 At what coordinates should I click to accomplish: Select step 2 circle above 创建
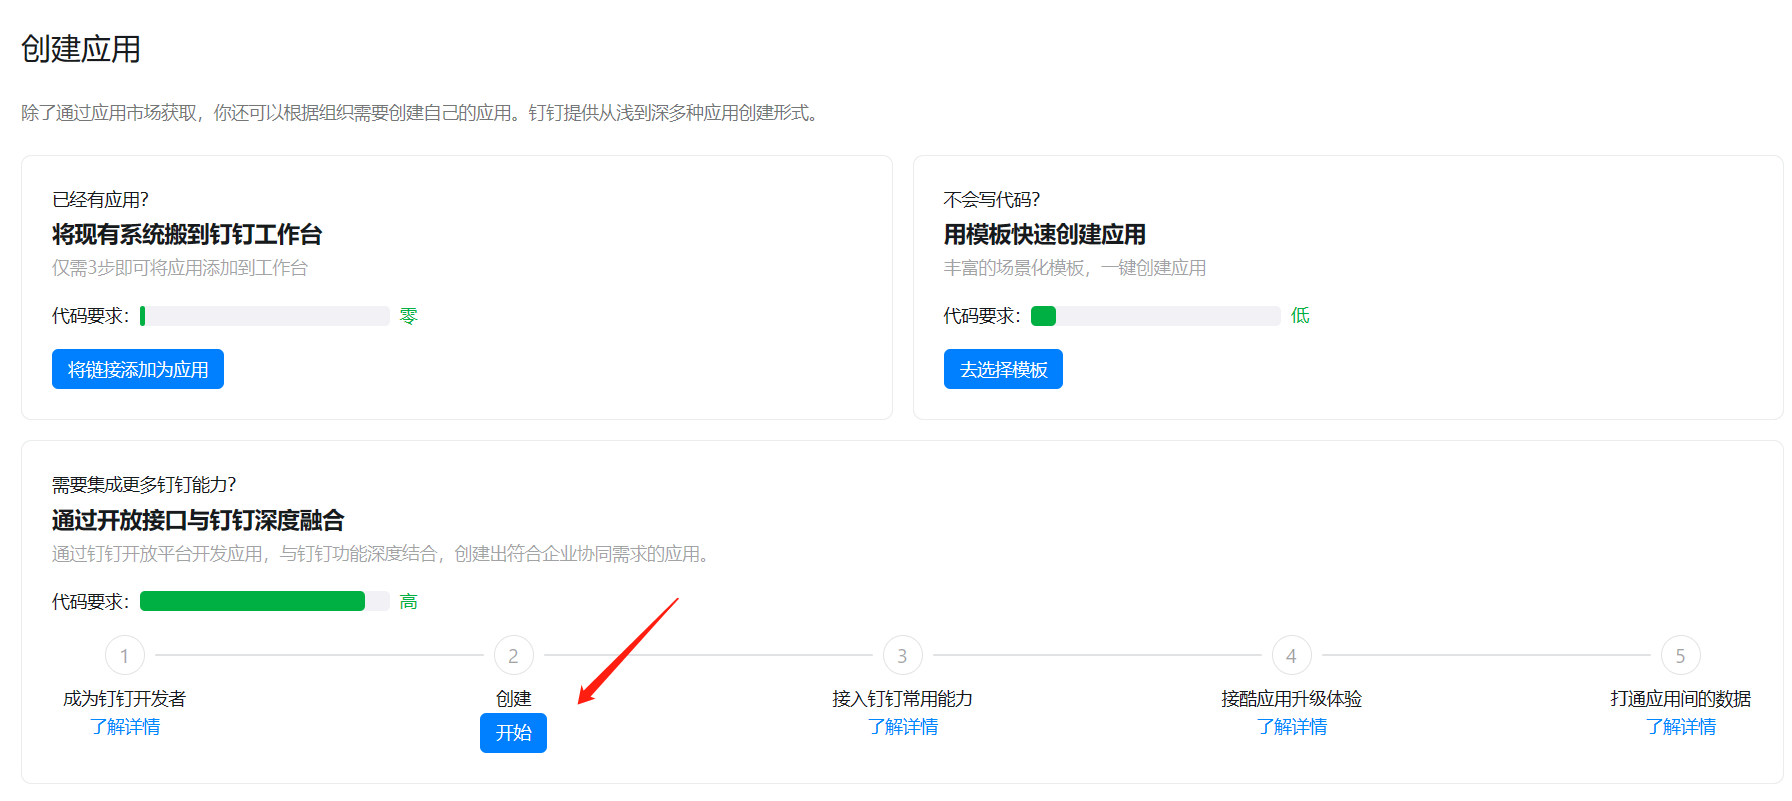(x=514, y=656)
